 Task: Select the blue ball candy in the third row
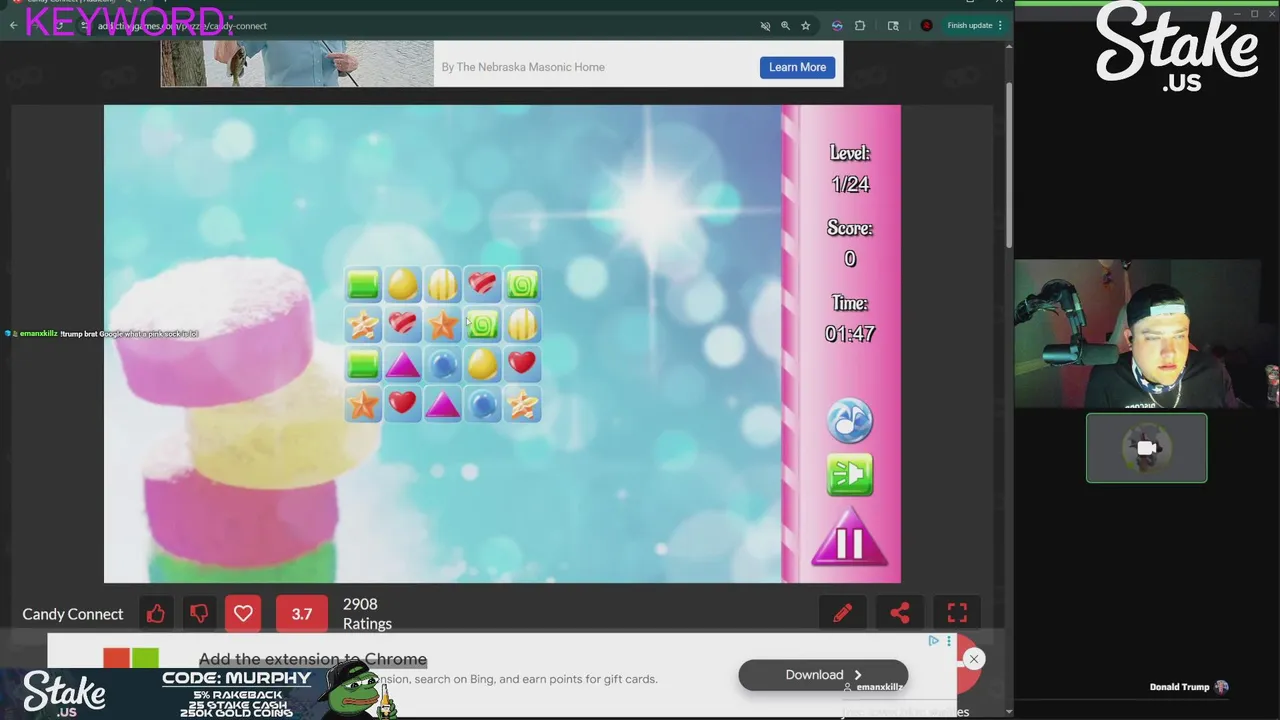[443, 364]
